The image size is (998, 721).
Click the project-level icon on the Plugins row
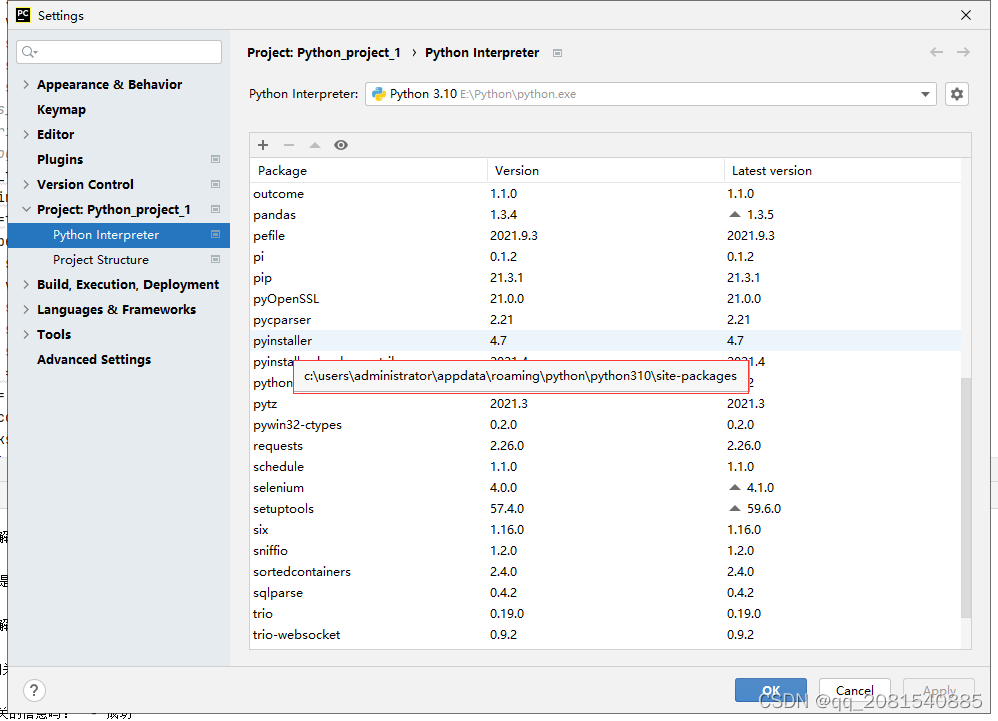pos(215,159)
